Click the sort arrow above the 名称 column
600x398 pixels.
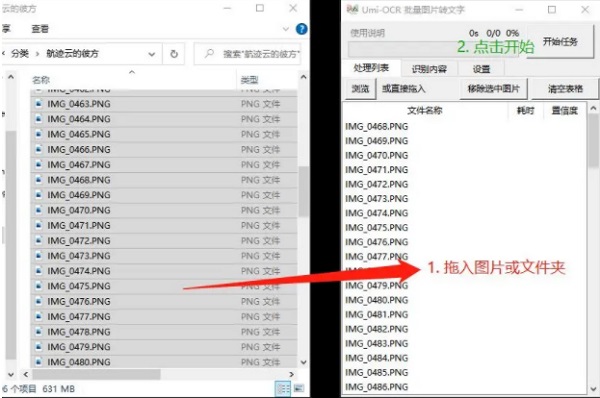[x=132, y=72]
